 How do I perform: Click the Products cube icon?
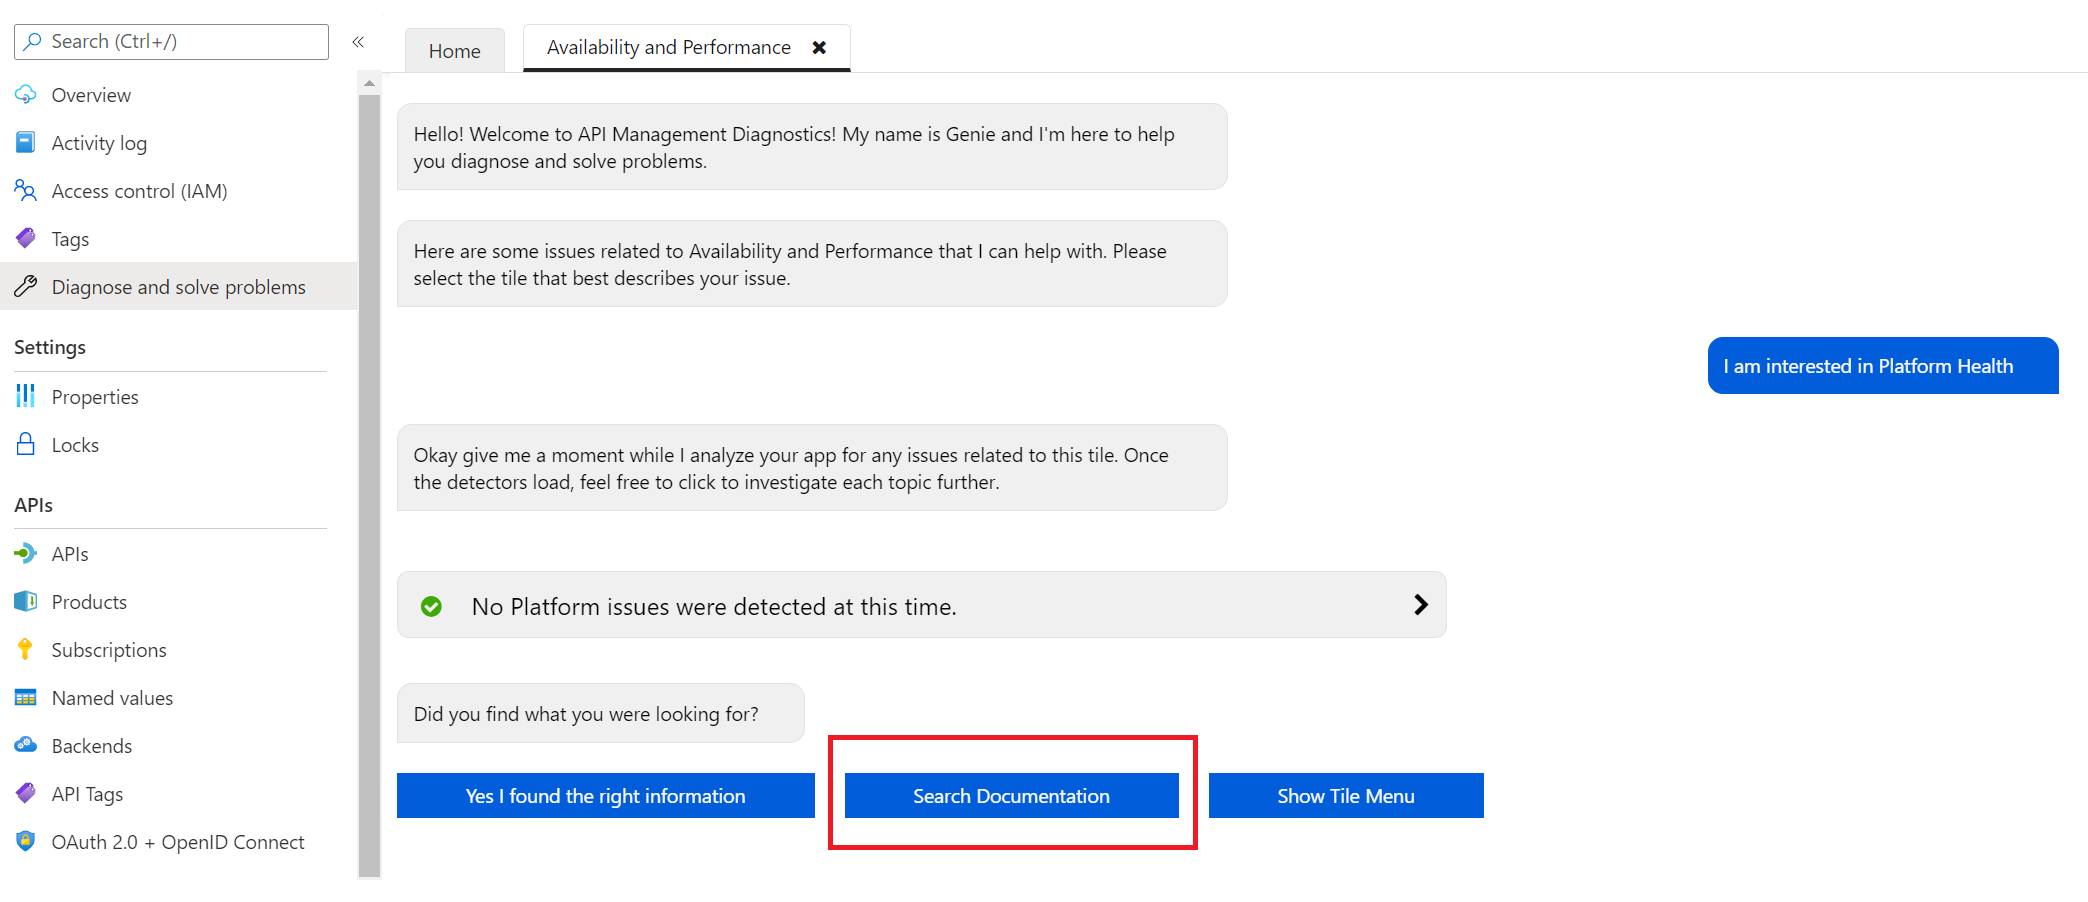25,601
